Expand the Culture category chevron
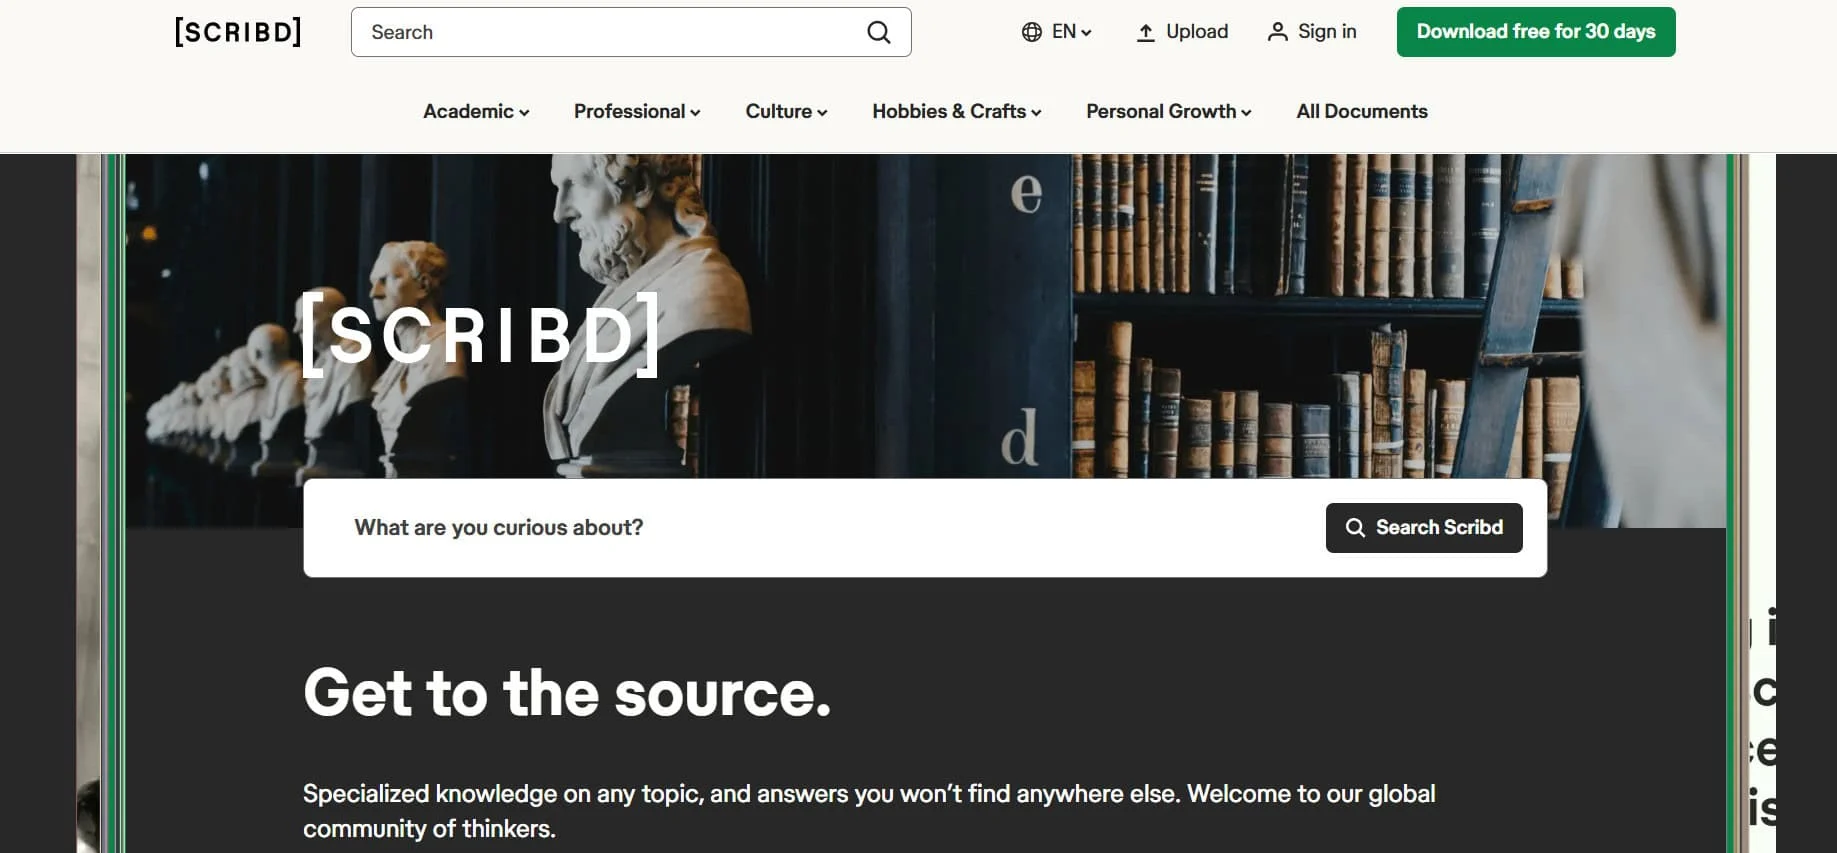This screenshot has height=853, width=1837. pyautogui.click(x=822, y=112)
